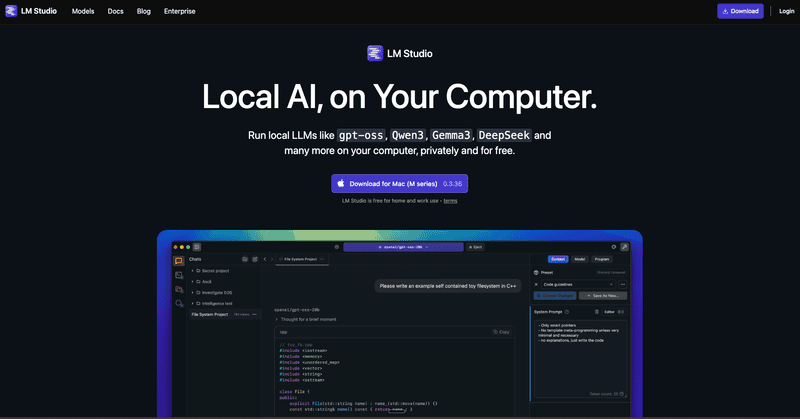Click the Apple icon on the download button
The height and width of the screenshot is (419, 800).
pos(341,183)
